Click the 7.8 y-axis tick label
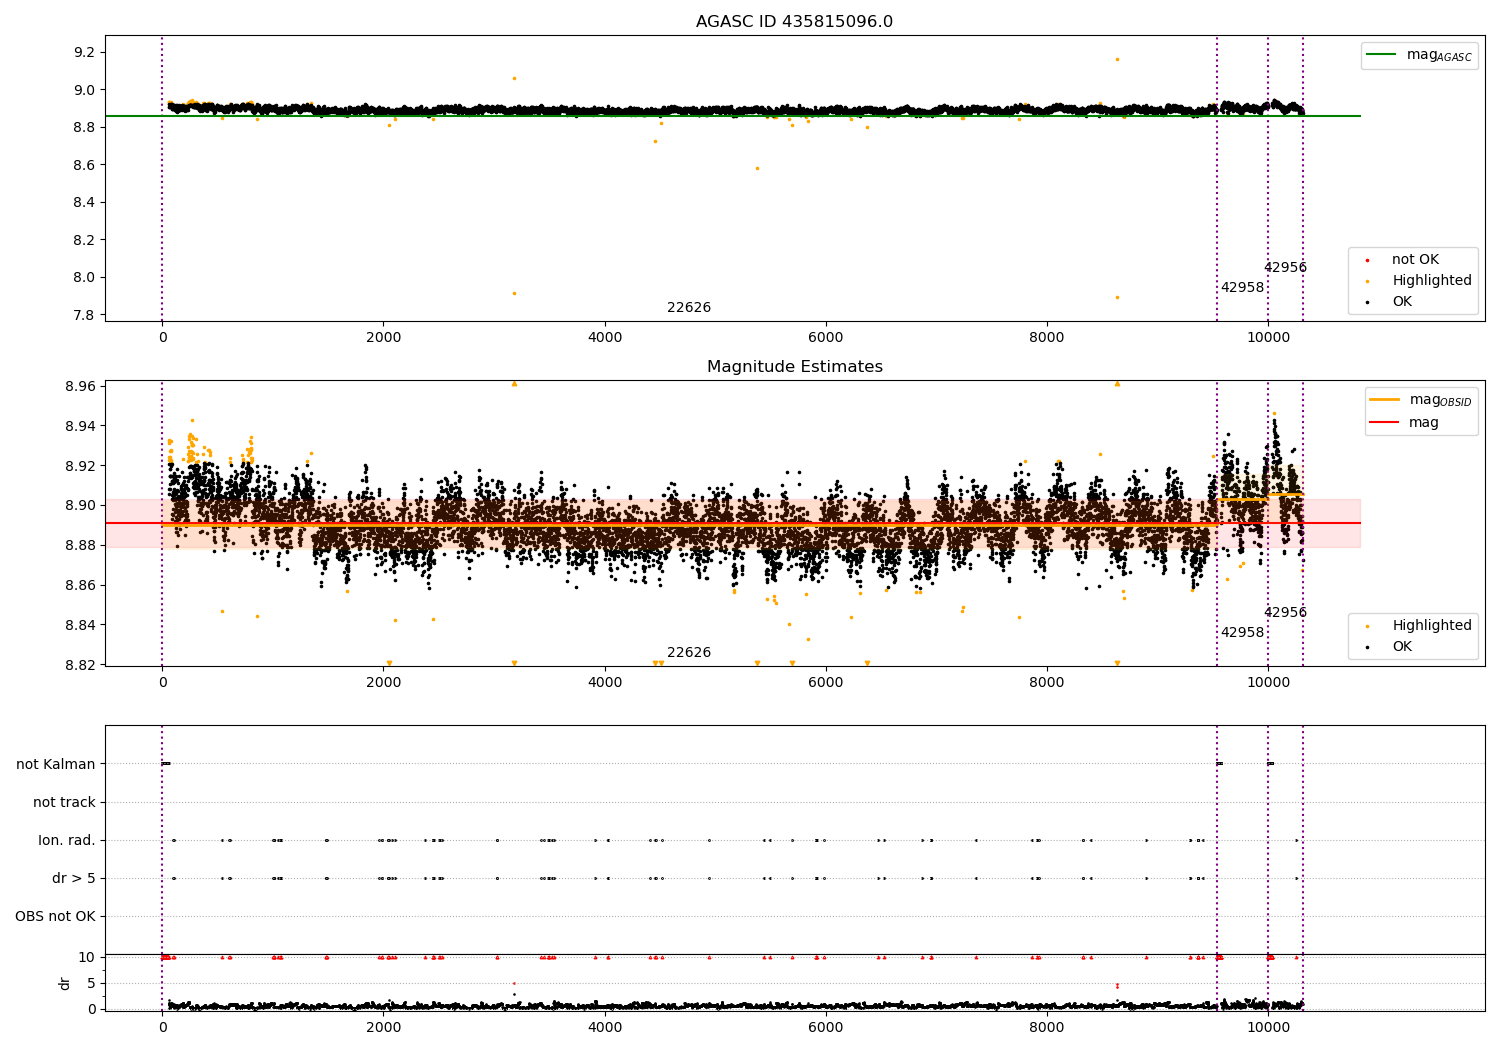 click(84, 316)
